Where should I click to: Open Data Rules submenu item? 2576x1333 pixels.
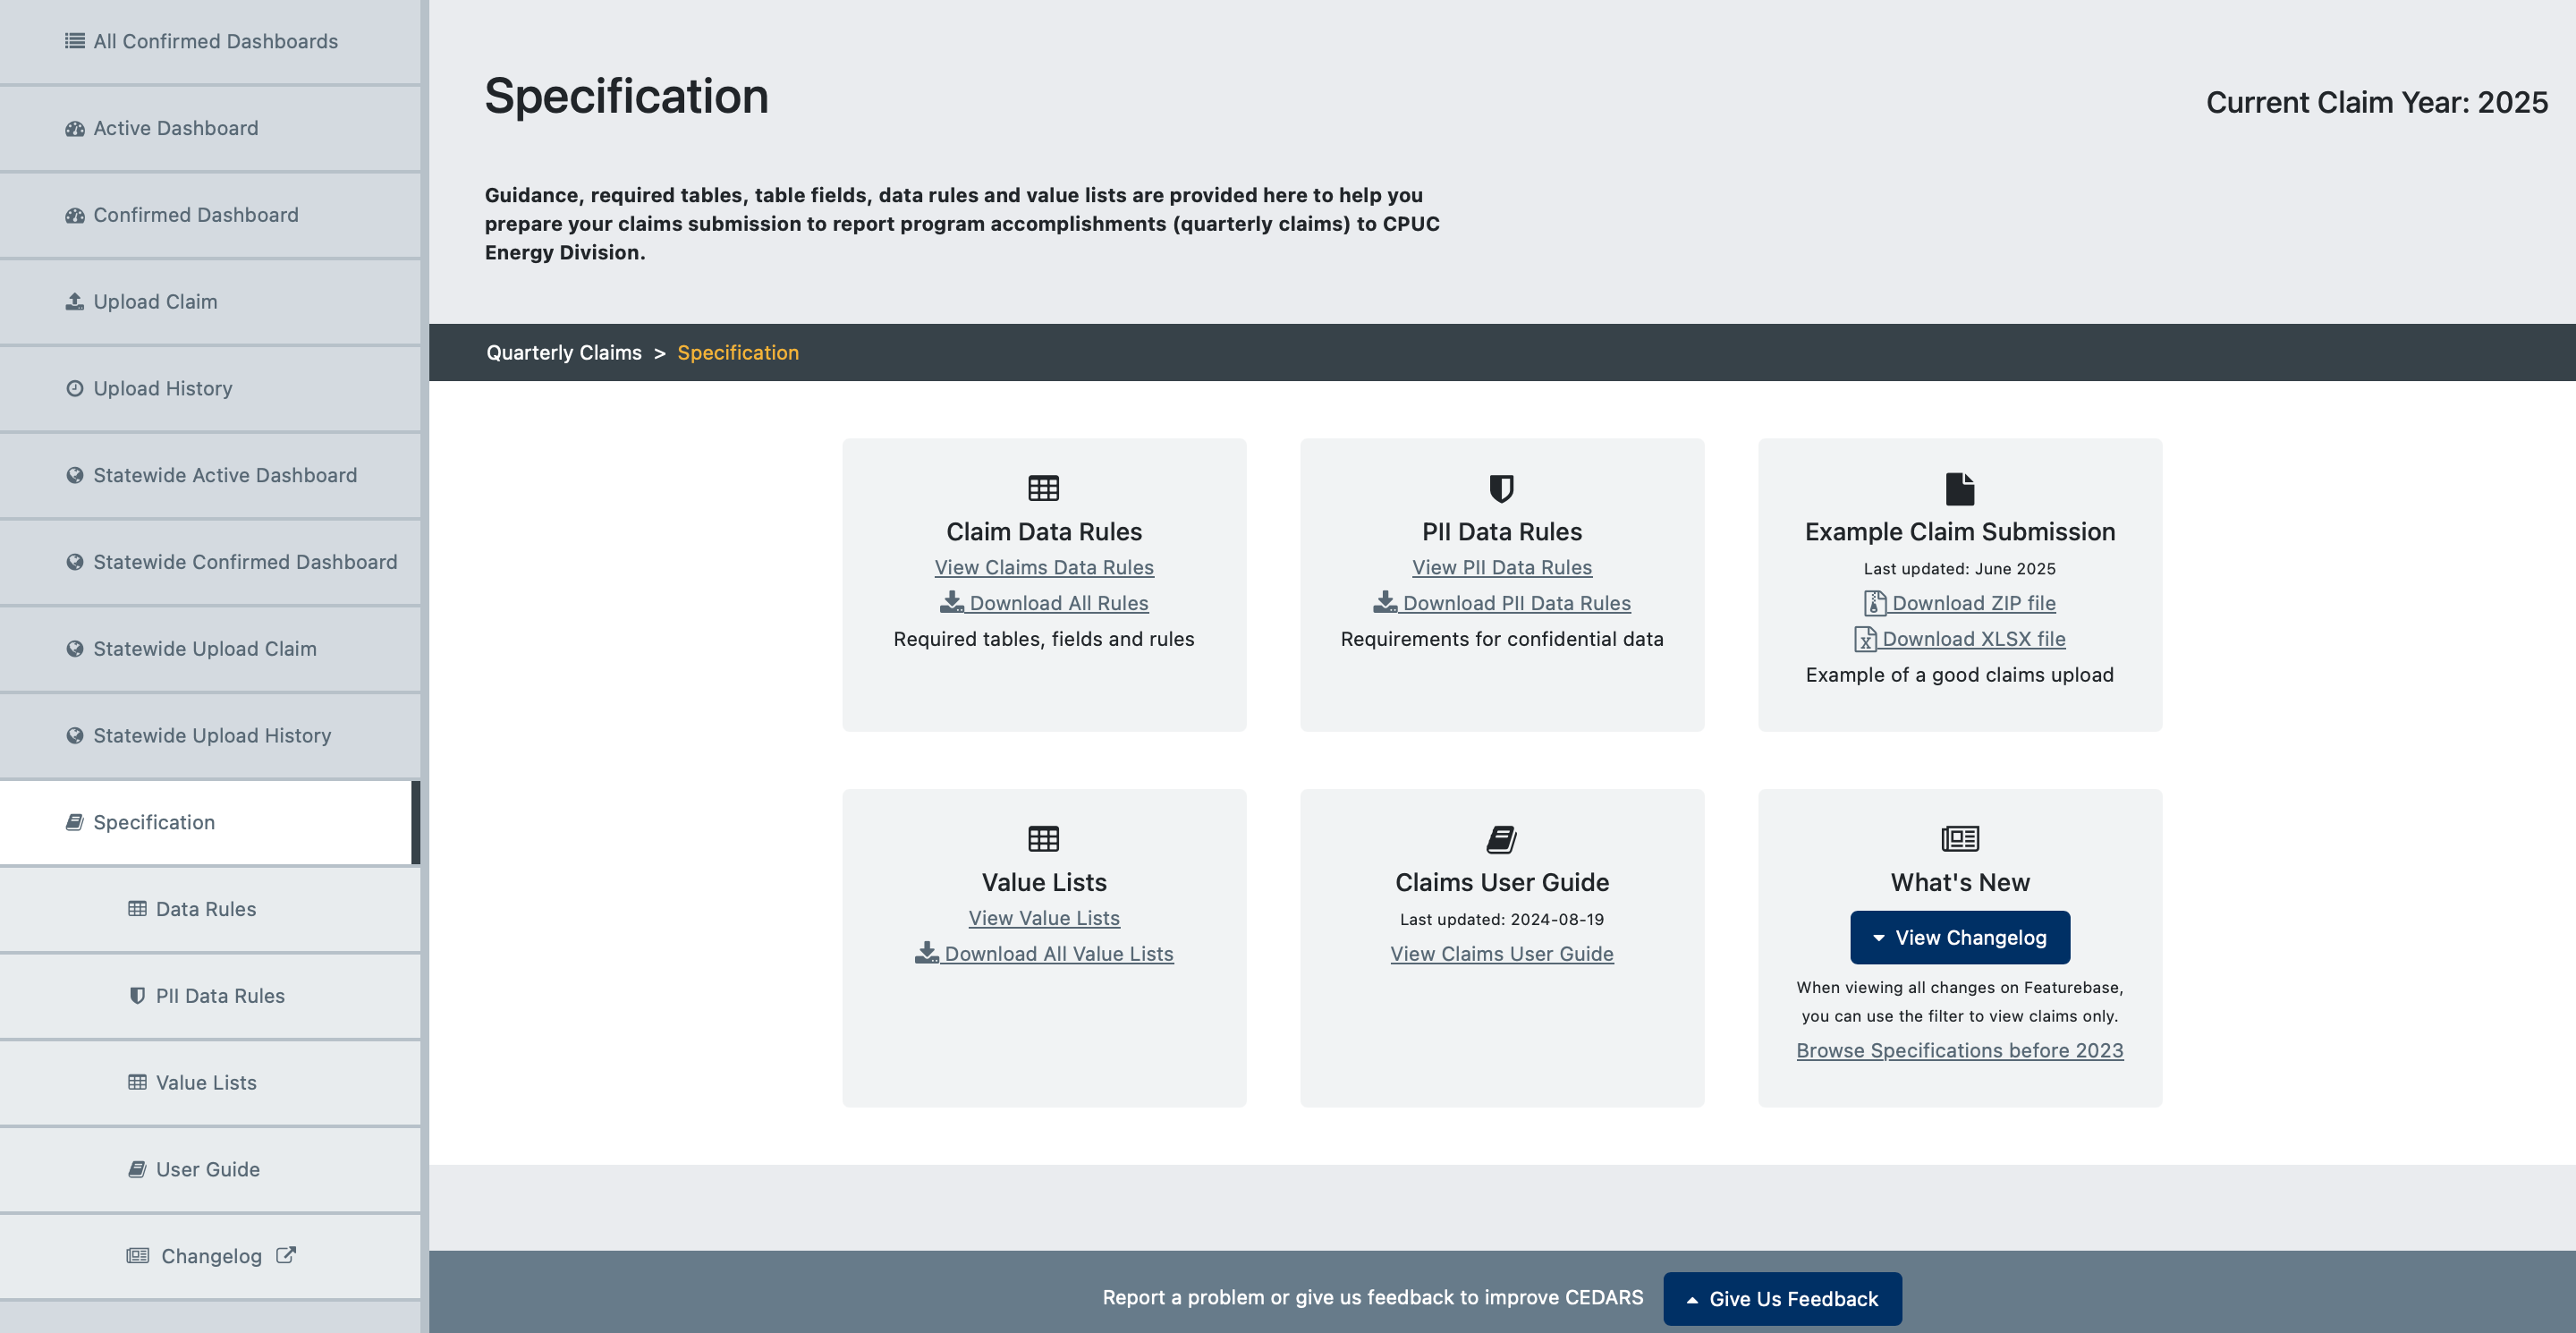point(210,909)
